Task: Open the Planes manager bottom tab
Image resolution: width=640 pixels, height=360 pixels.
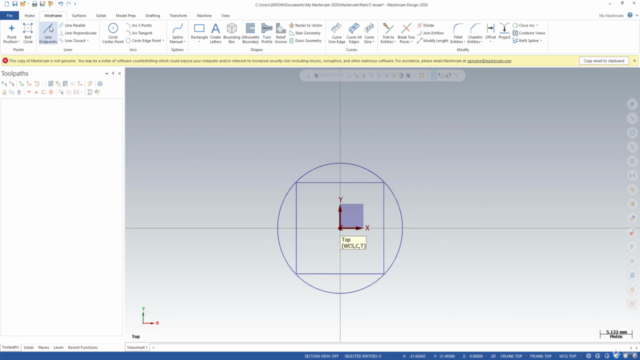Action: (44, 347)
